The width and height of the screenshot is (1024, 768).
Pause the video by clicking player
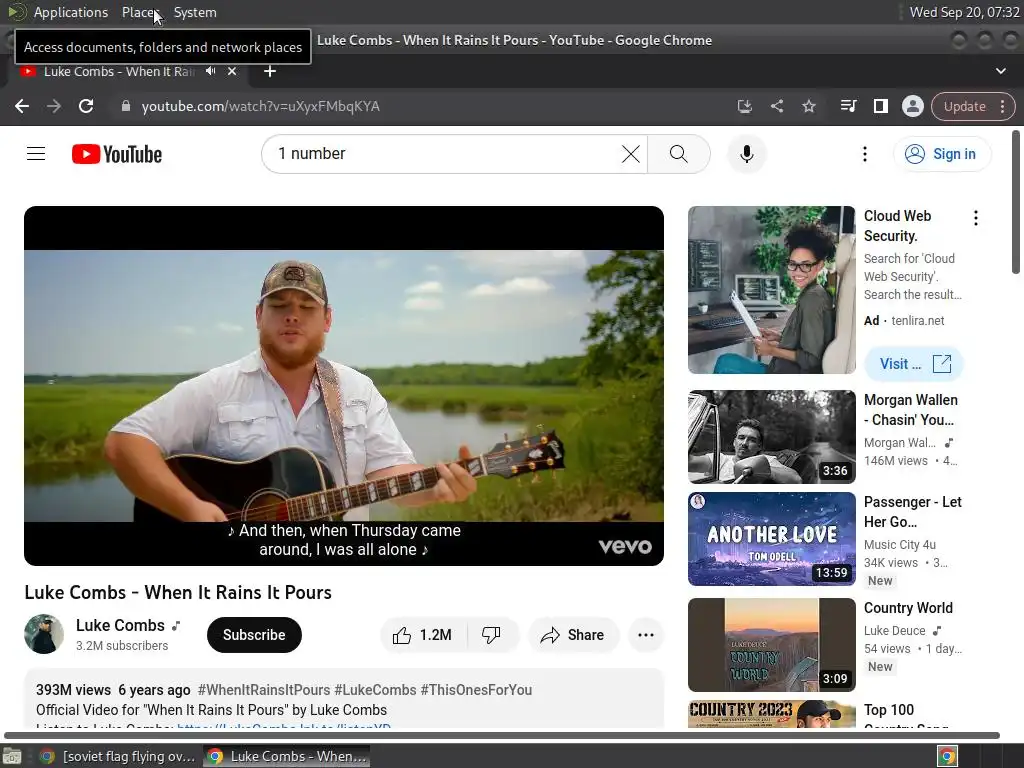click(344, 385)
